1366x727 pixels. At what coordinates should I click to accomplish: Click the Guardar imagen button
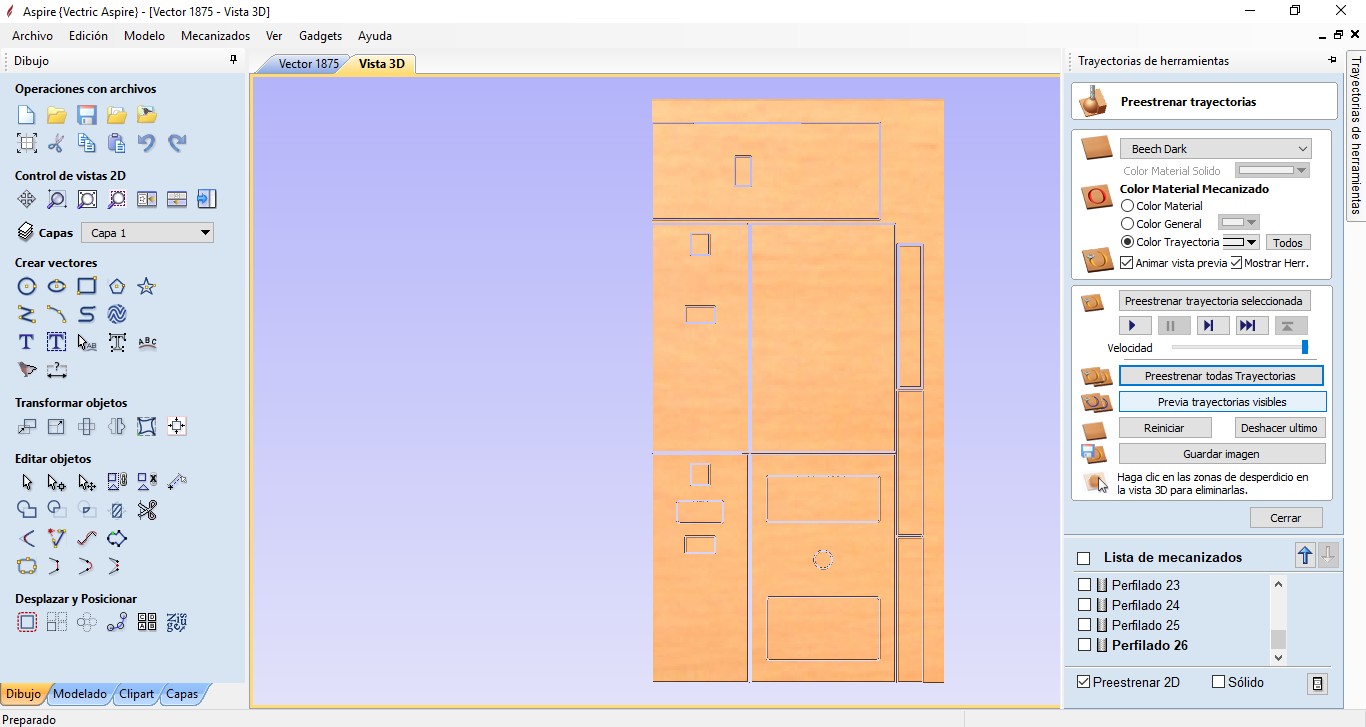pos(1221,454)
